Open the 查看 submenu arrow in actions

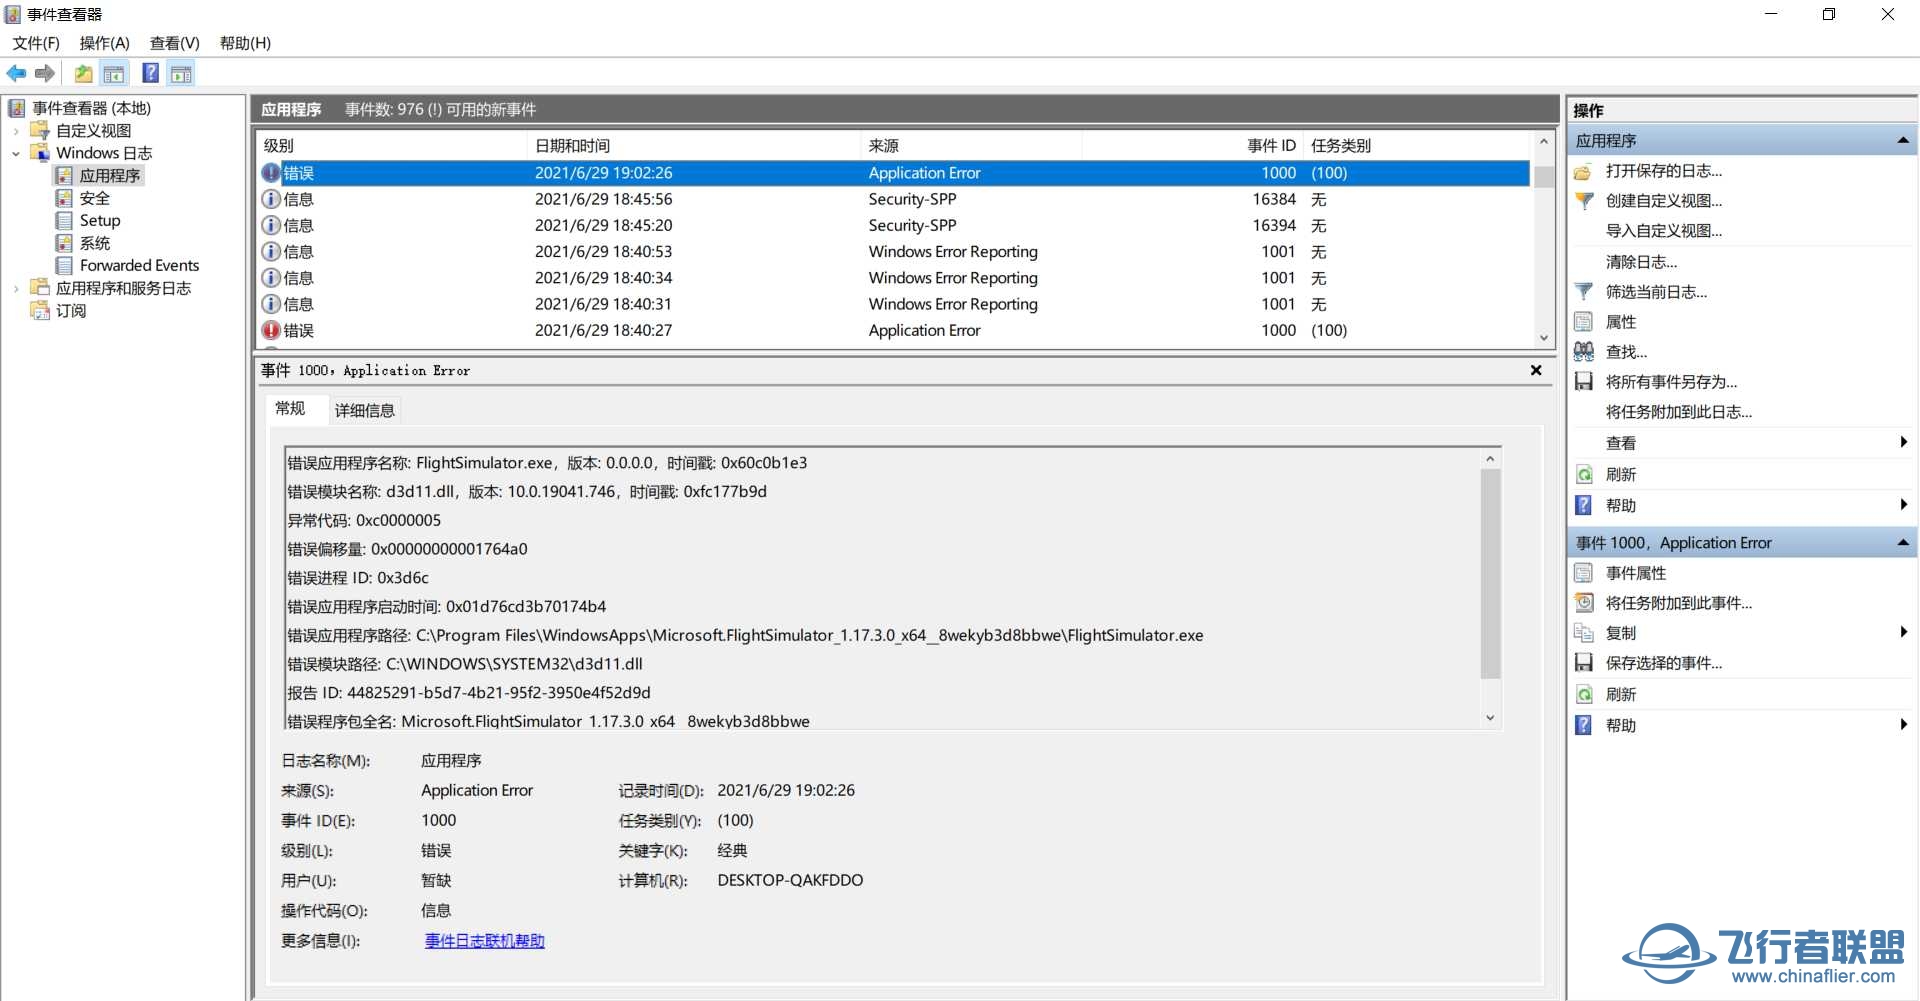coord(1903,442)
